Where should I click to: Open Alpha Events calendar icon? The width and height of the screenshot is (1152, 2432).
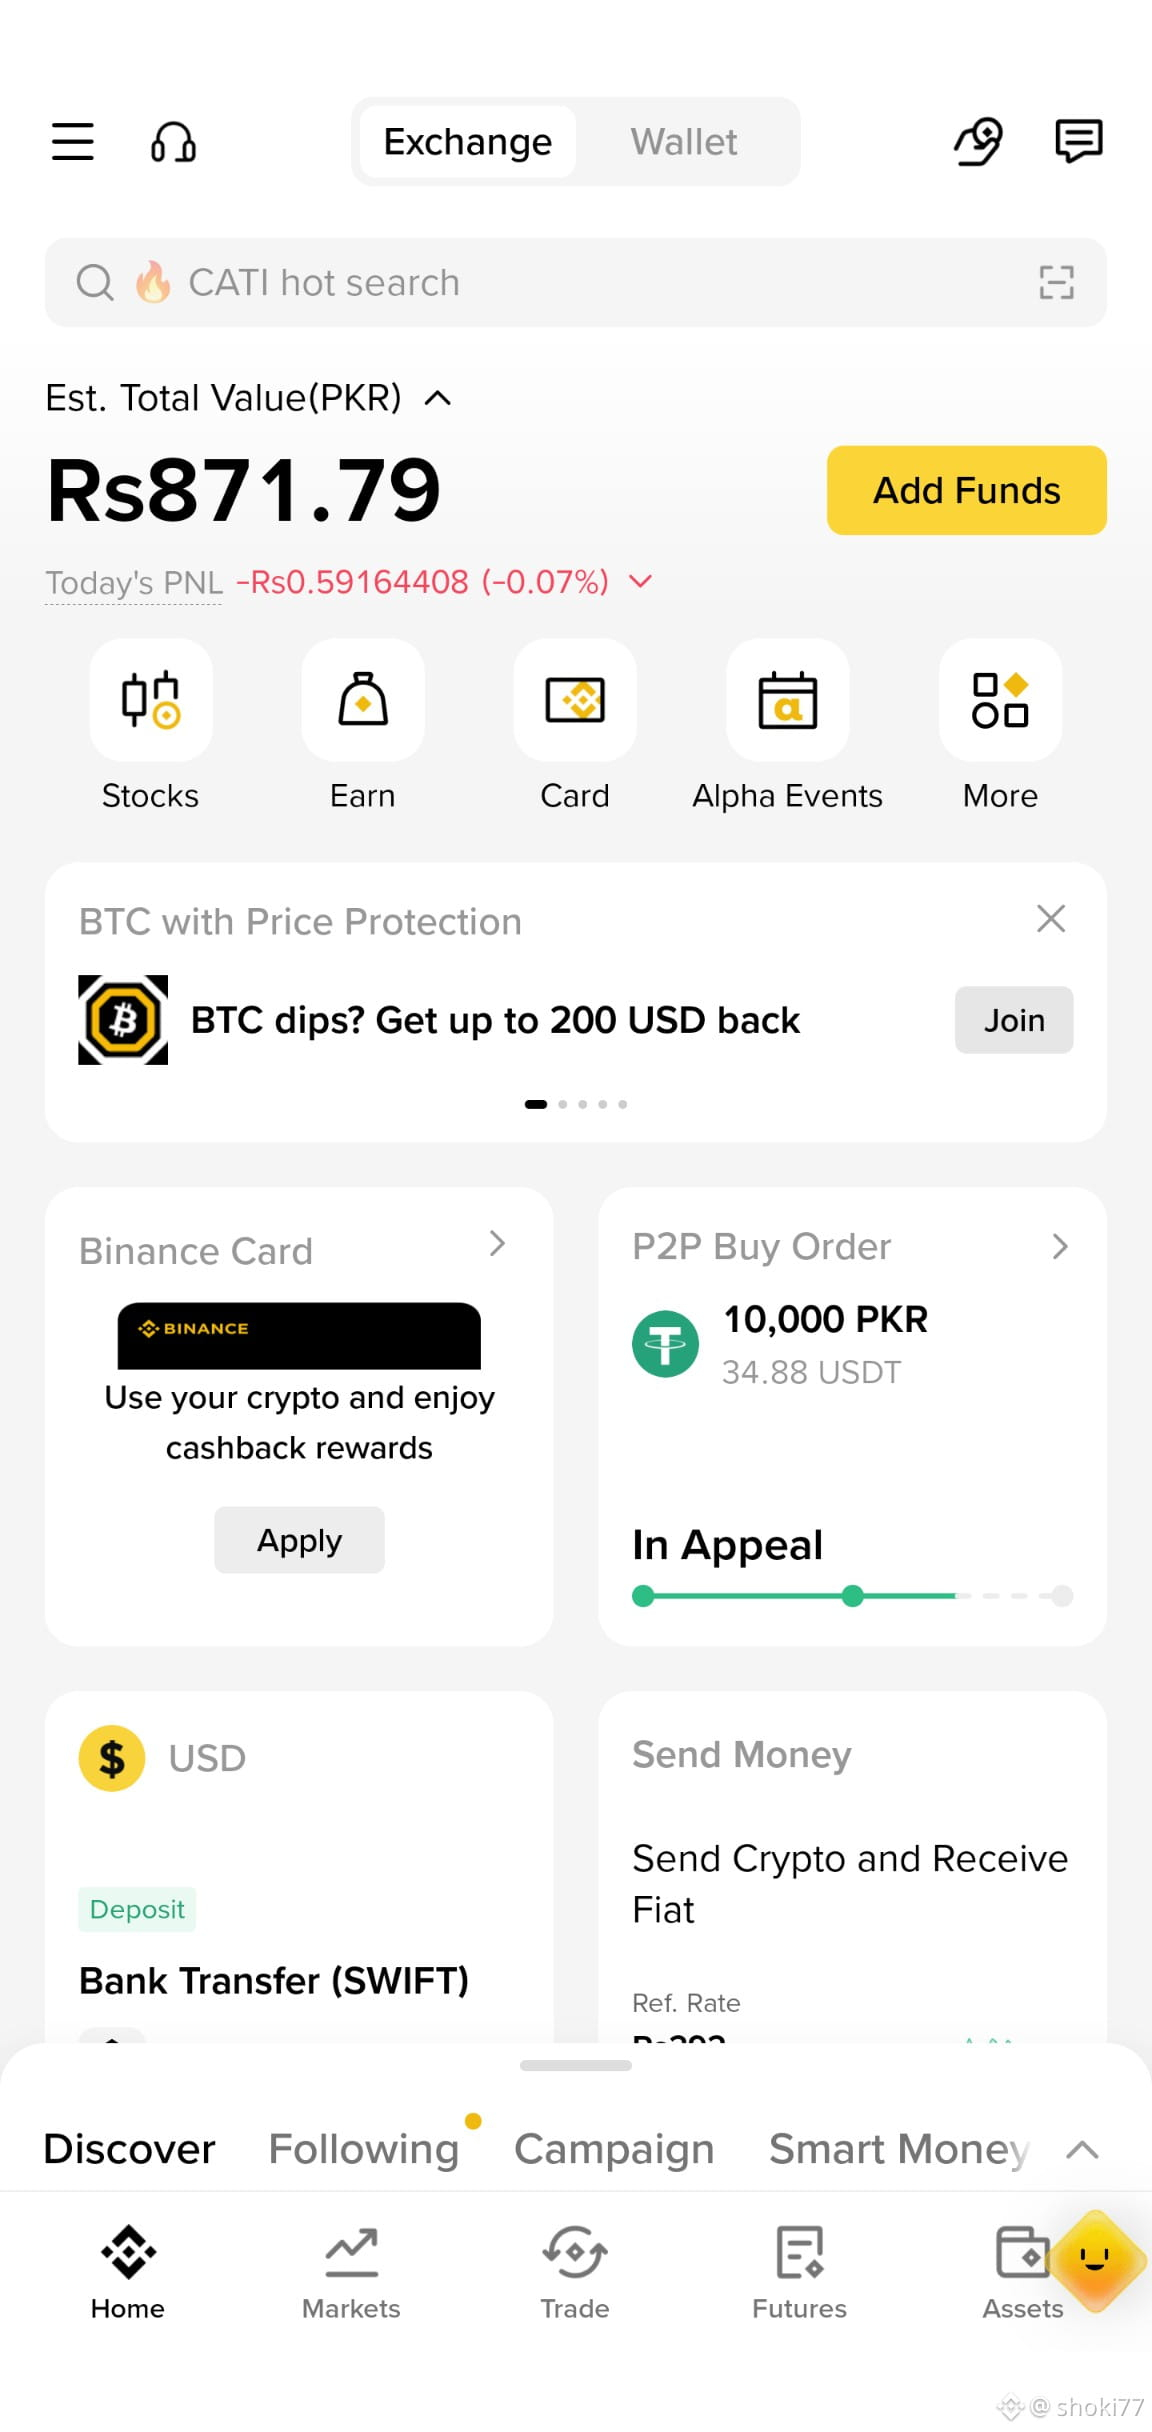coord(788,700)
